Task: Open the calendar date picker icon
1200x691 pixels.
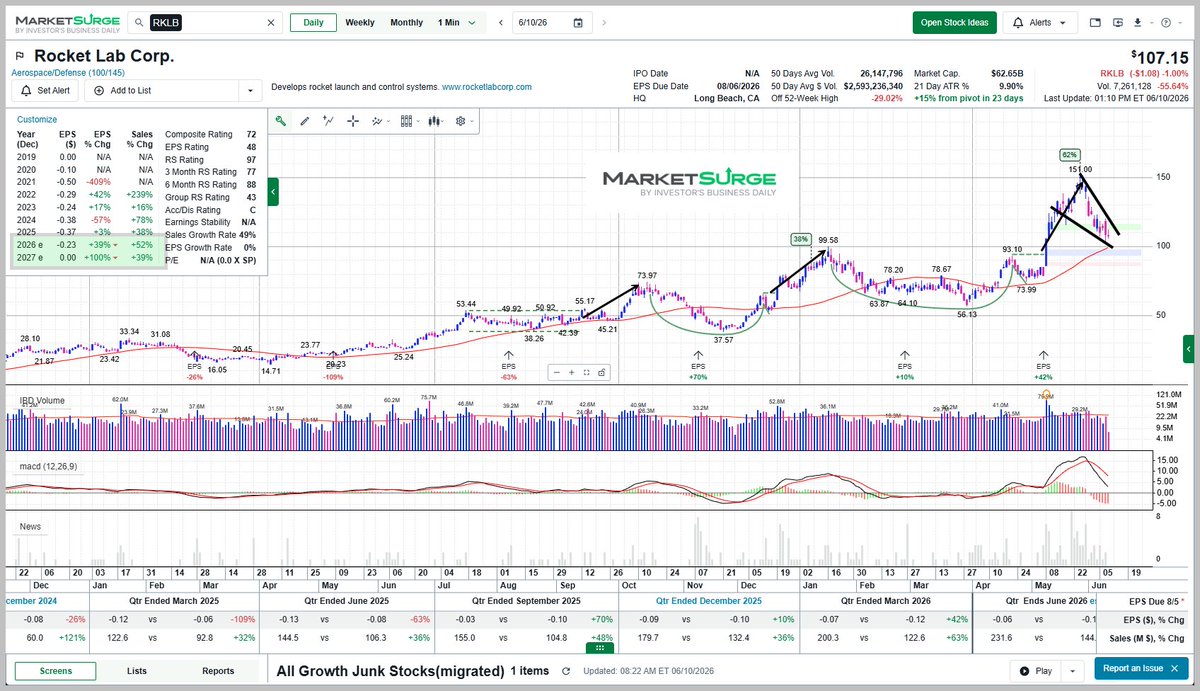Action: pos(578,23)
